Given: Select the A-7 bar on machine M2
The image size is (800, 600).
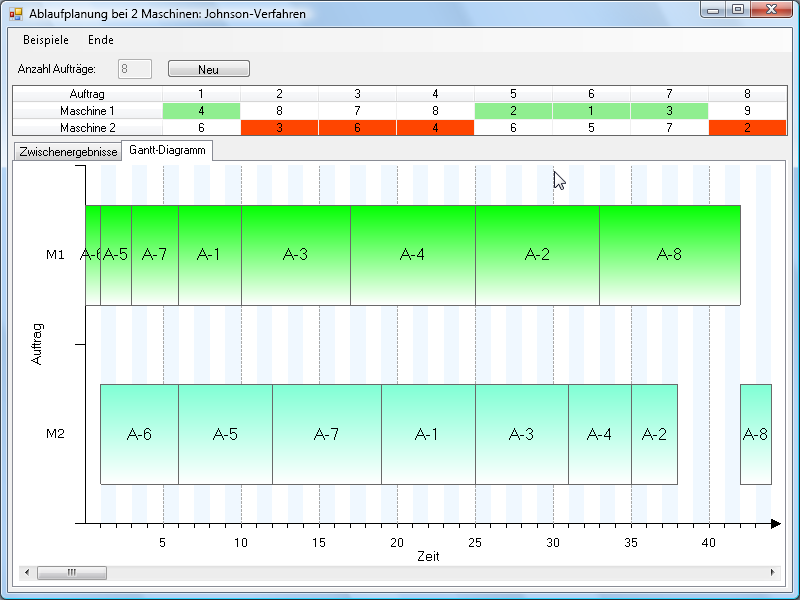Looking at the screenshot, I should click(x=326, y=434).
